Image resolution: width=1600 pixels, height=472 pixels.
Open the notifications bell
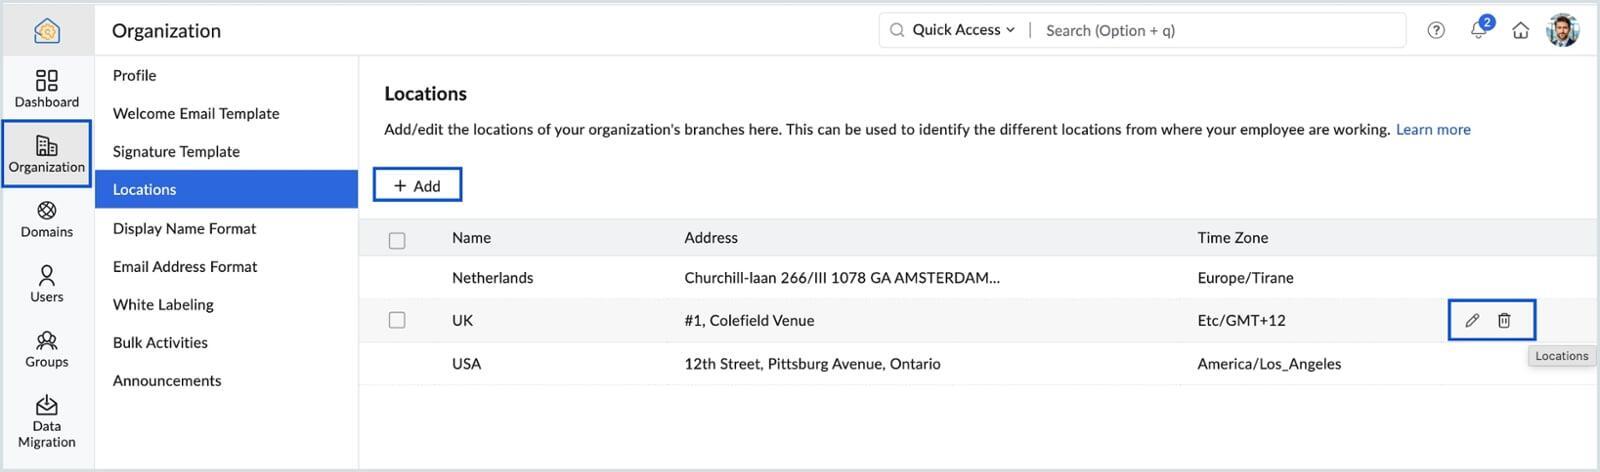[x=1479, y=30]
